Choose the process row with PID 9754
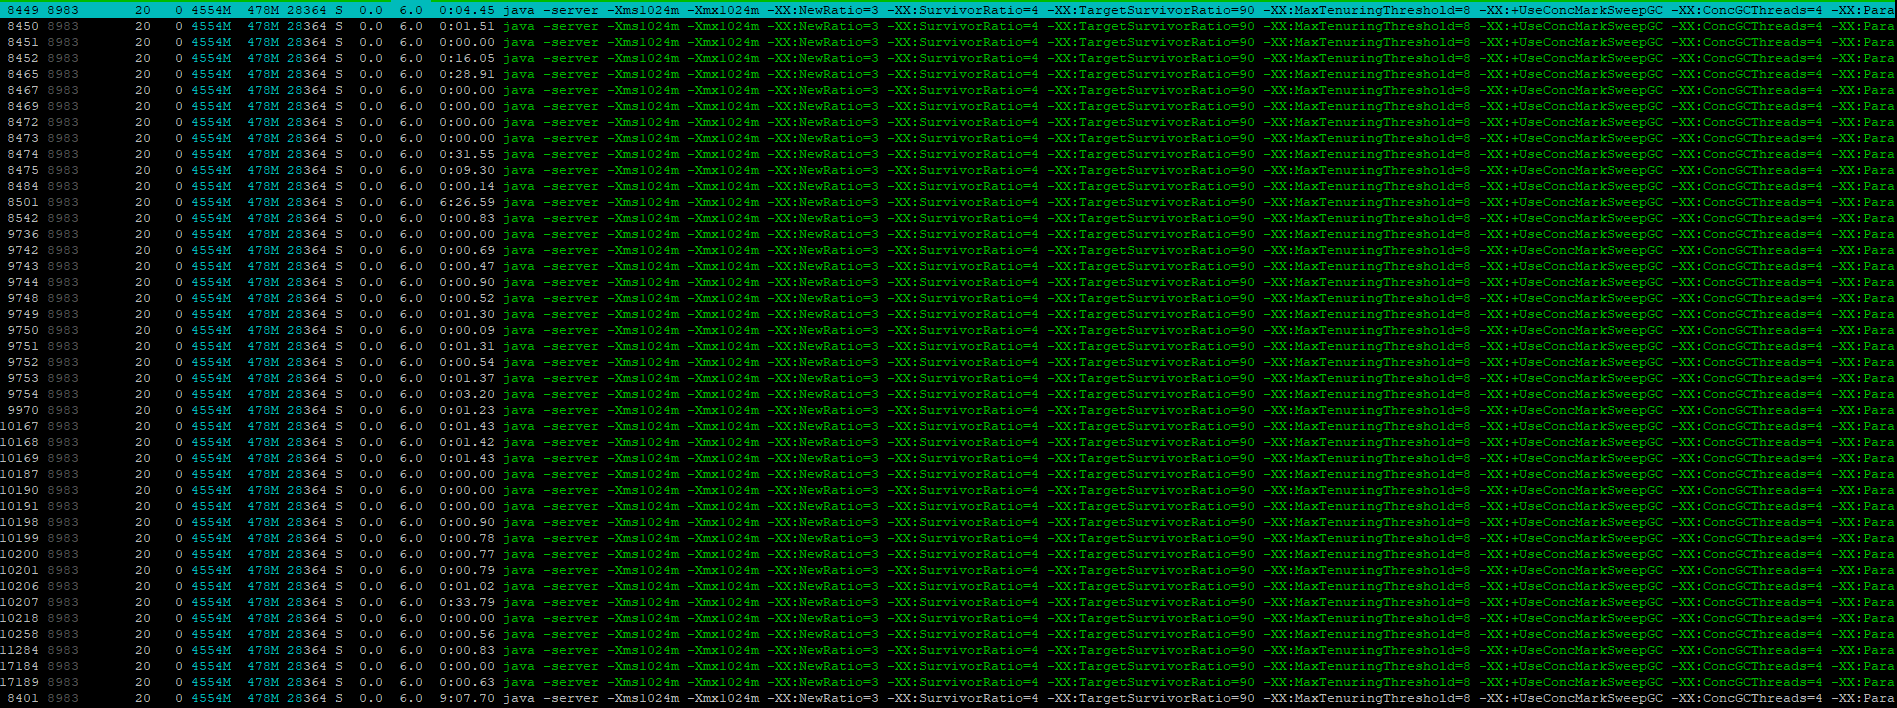The width and height of the screenshot is (1897, 708). [948, 394]
